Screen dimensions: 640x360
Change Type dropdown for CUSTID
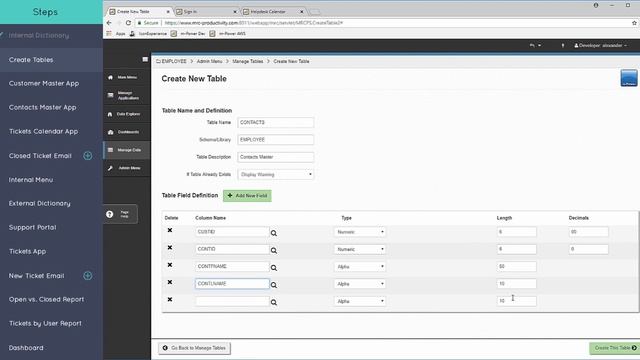click(x=360, y=232)
